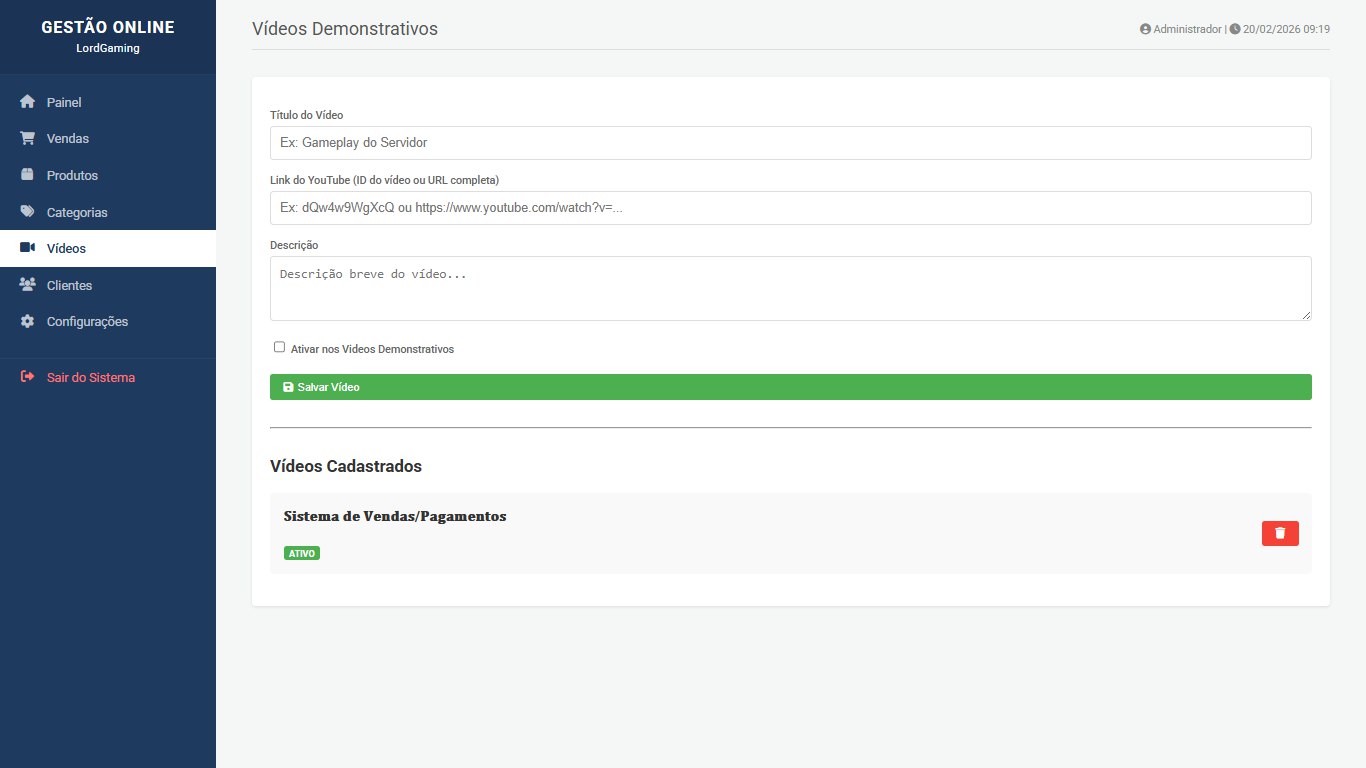Click the Sistema de Vendas/Pagamentos video title

pyautogui.click(x=395, y=517)
